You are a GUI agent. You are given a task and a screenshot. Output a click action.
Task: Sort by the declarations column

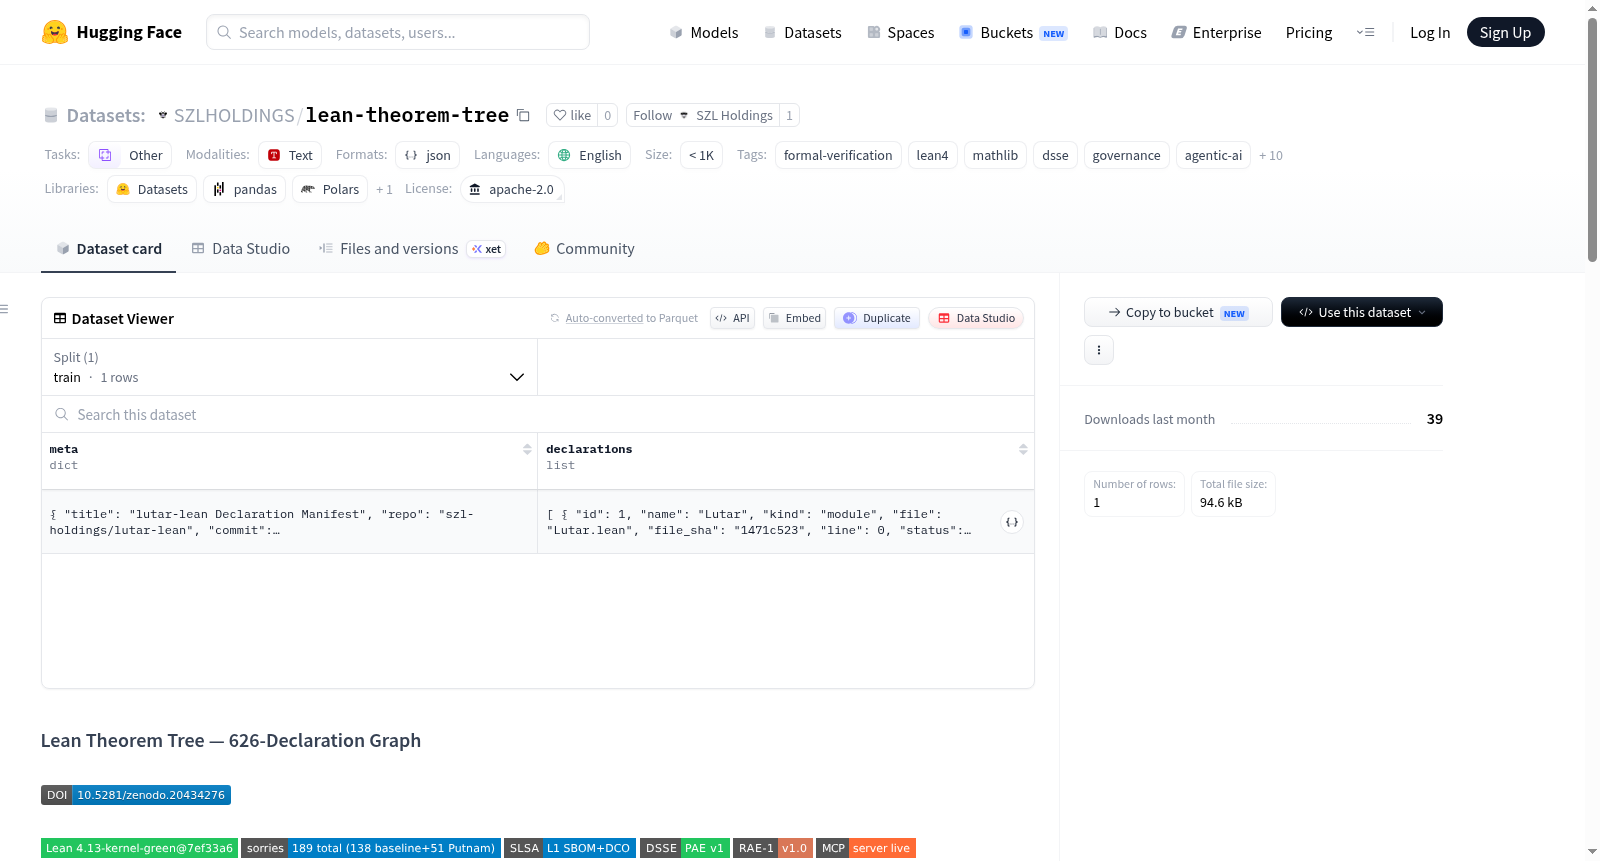(x=1023, y=450)
